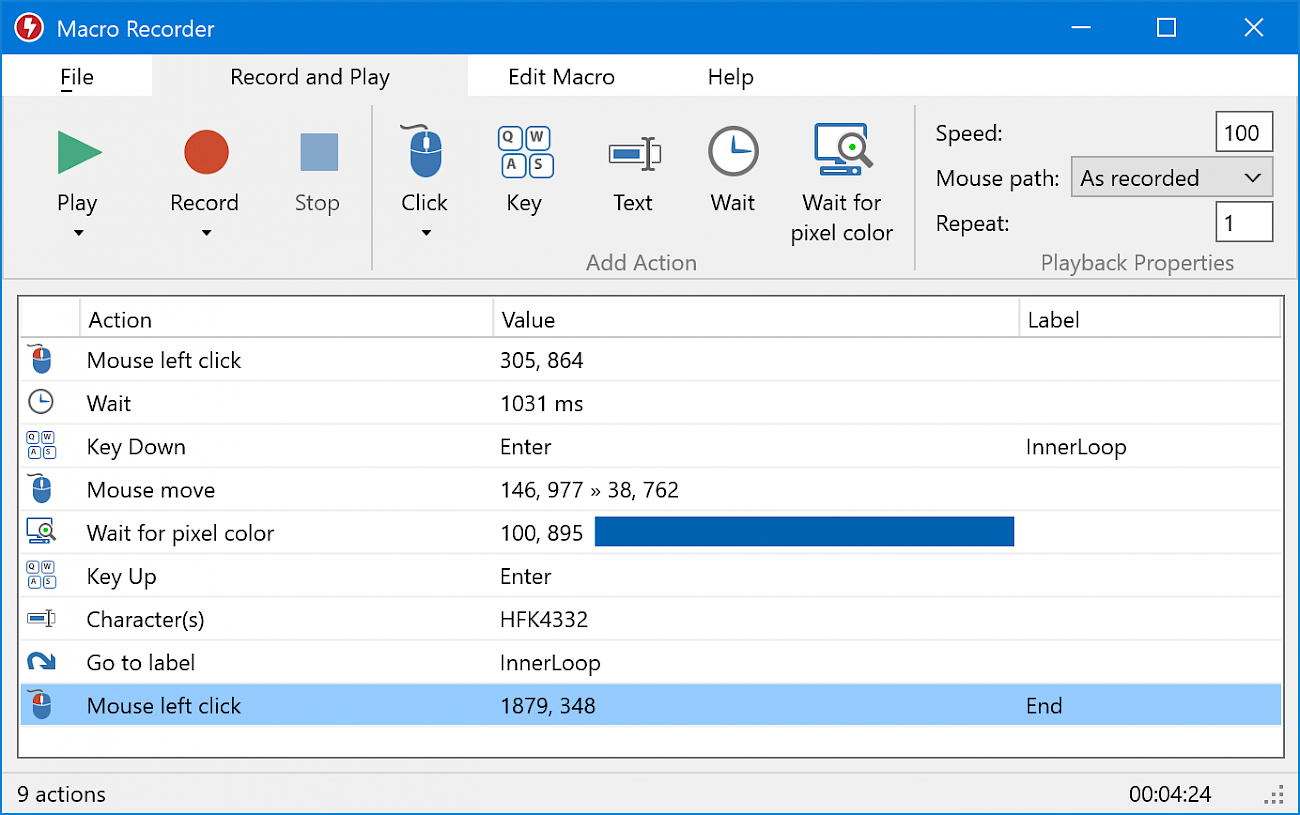The width and height of the screenshot is (1300, 815).
Task: Expand the Click dropdown arrow
Action: pos(424,232)
